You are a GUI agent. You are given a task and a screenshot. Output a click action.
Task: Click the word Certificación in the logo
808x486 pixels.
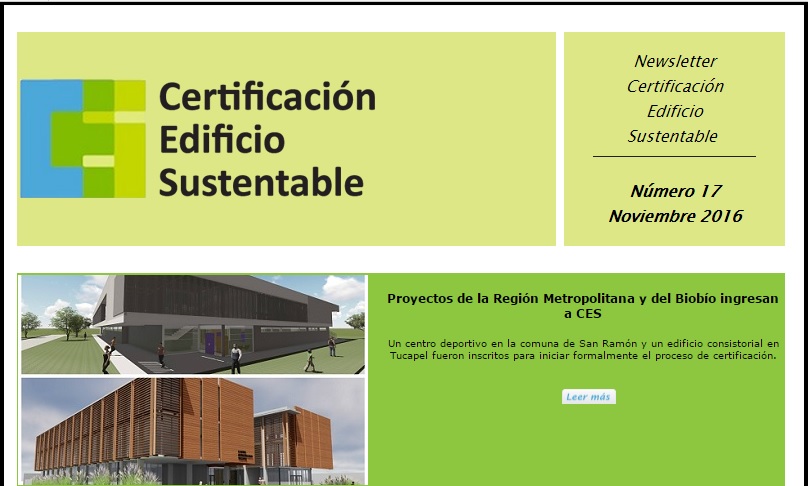[267, 97]
